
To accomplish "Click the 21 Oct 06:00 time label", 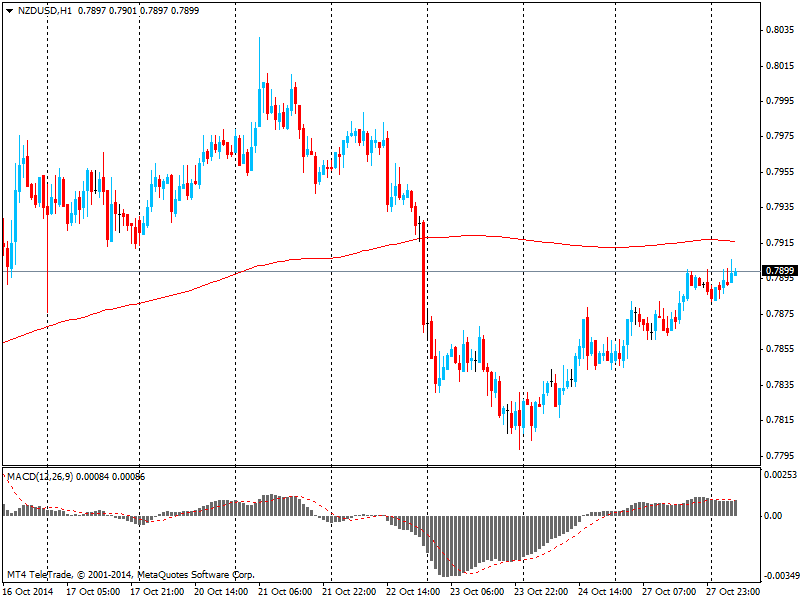I will [x=285, y=591].
